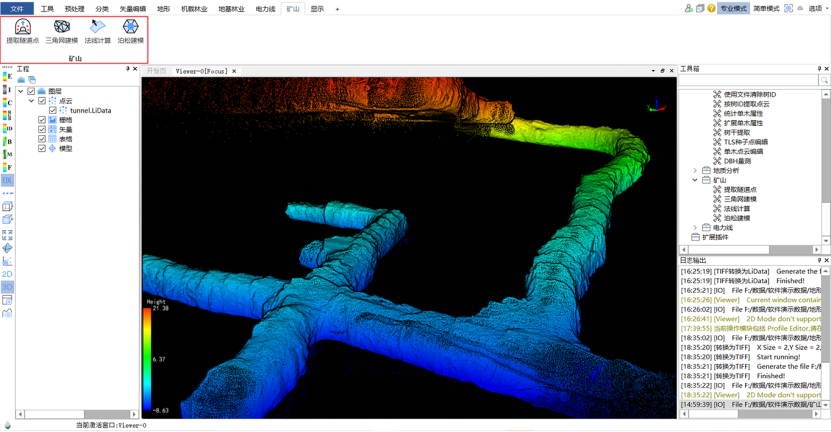
Task: Click the camera roam icon in sidebar
Action: [7, 313]
